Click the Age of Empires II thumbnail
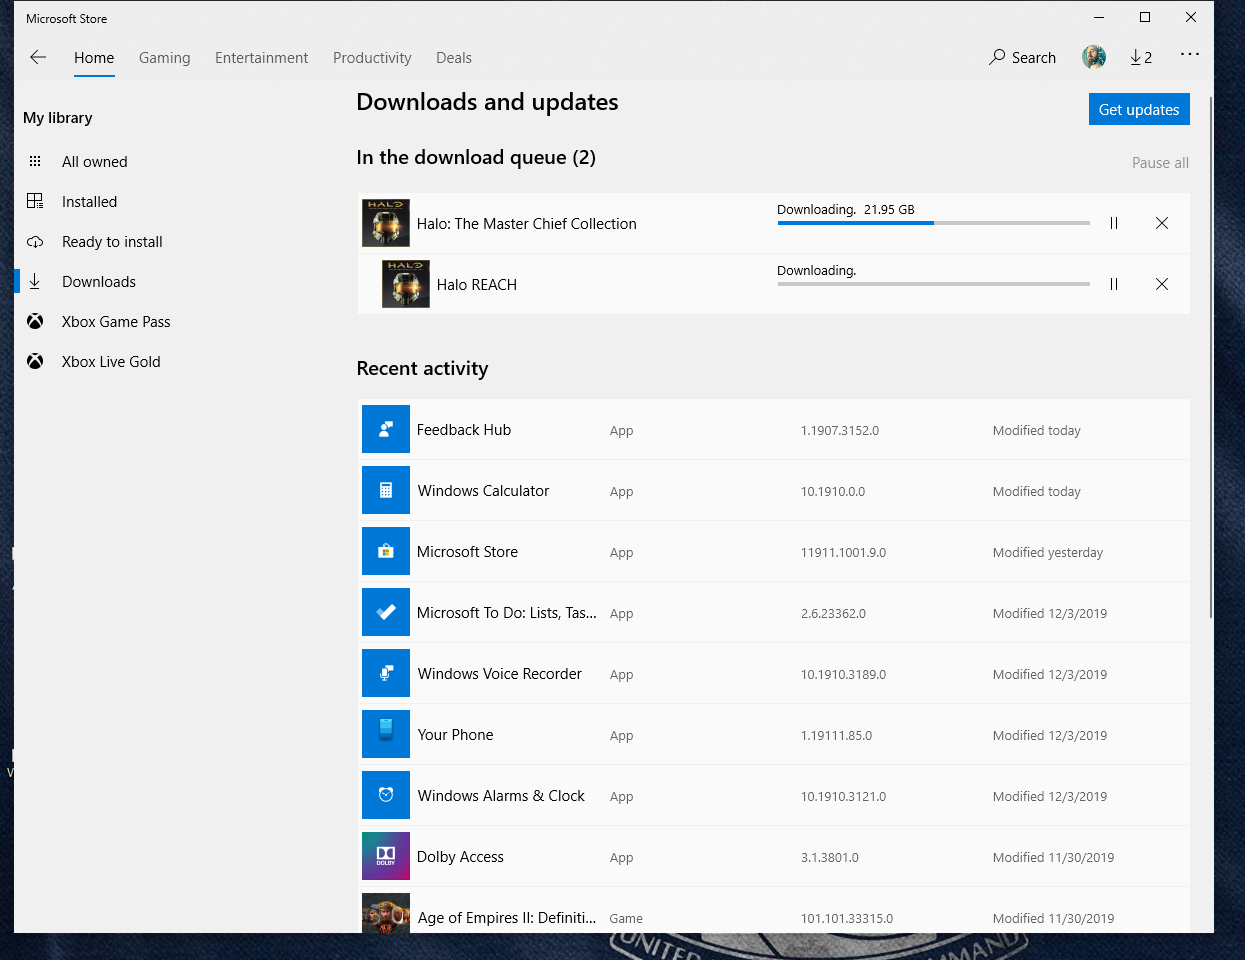 tap(386, 913)
